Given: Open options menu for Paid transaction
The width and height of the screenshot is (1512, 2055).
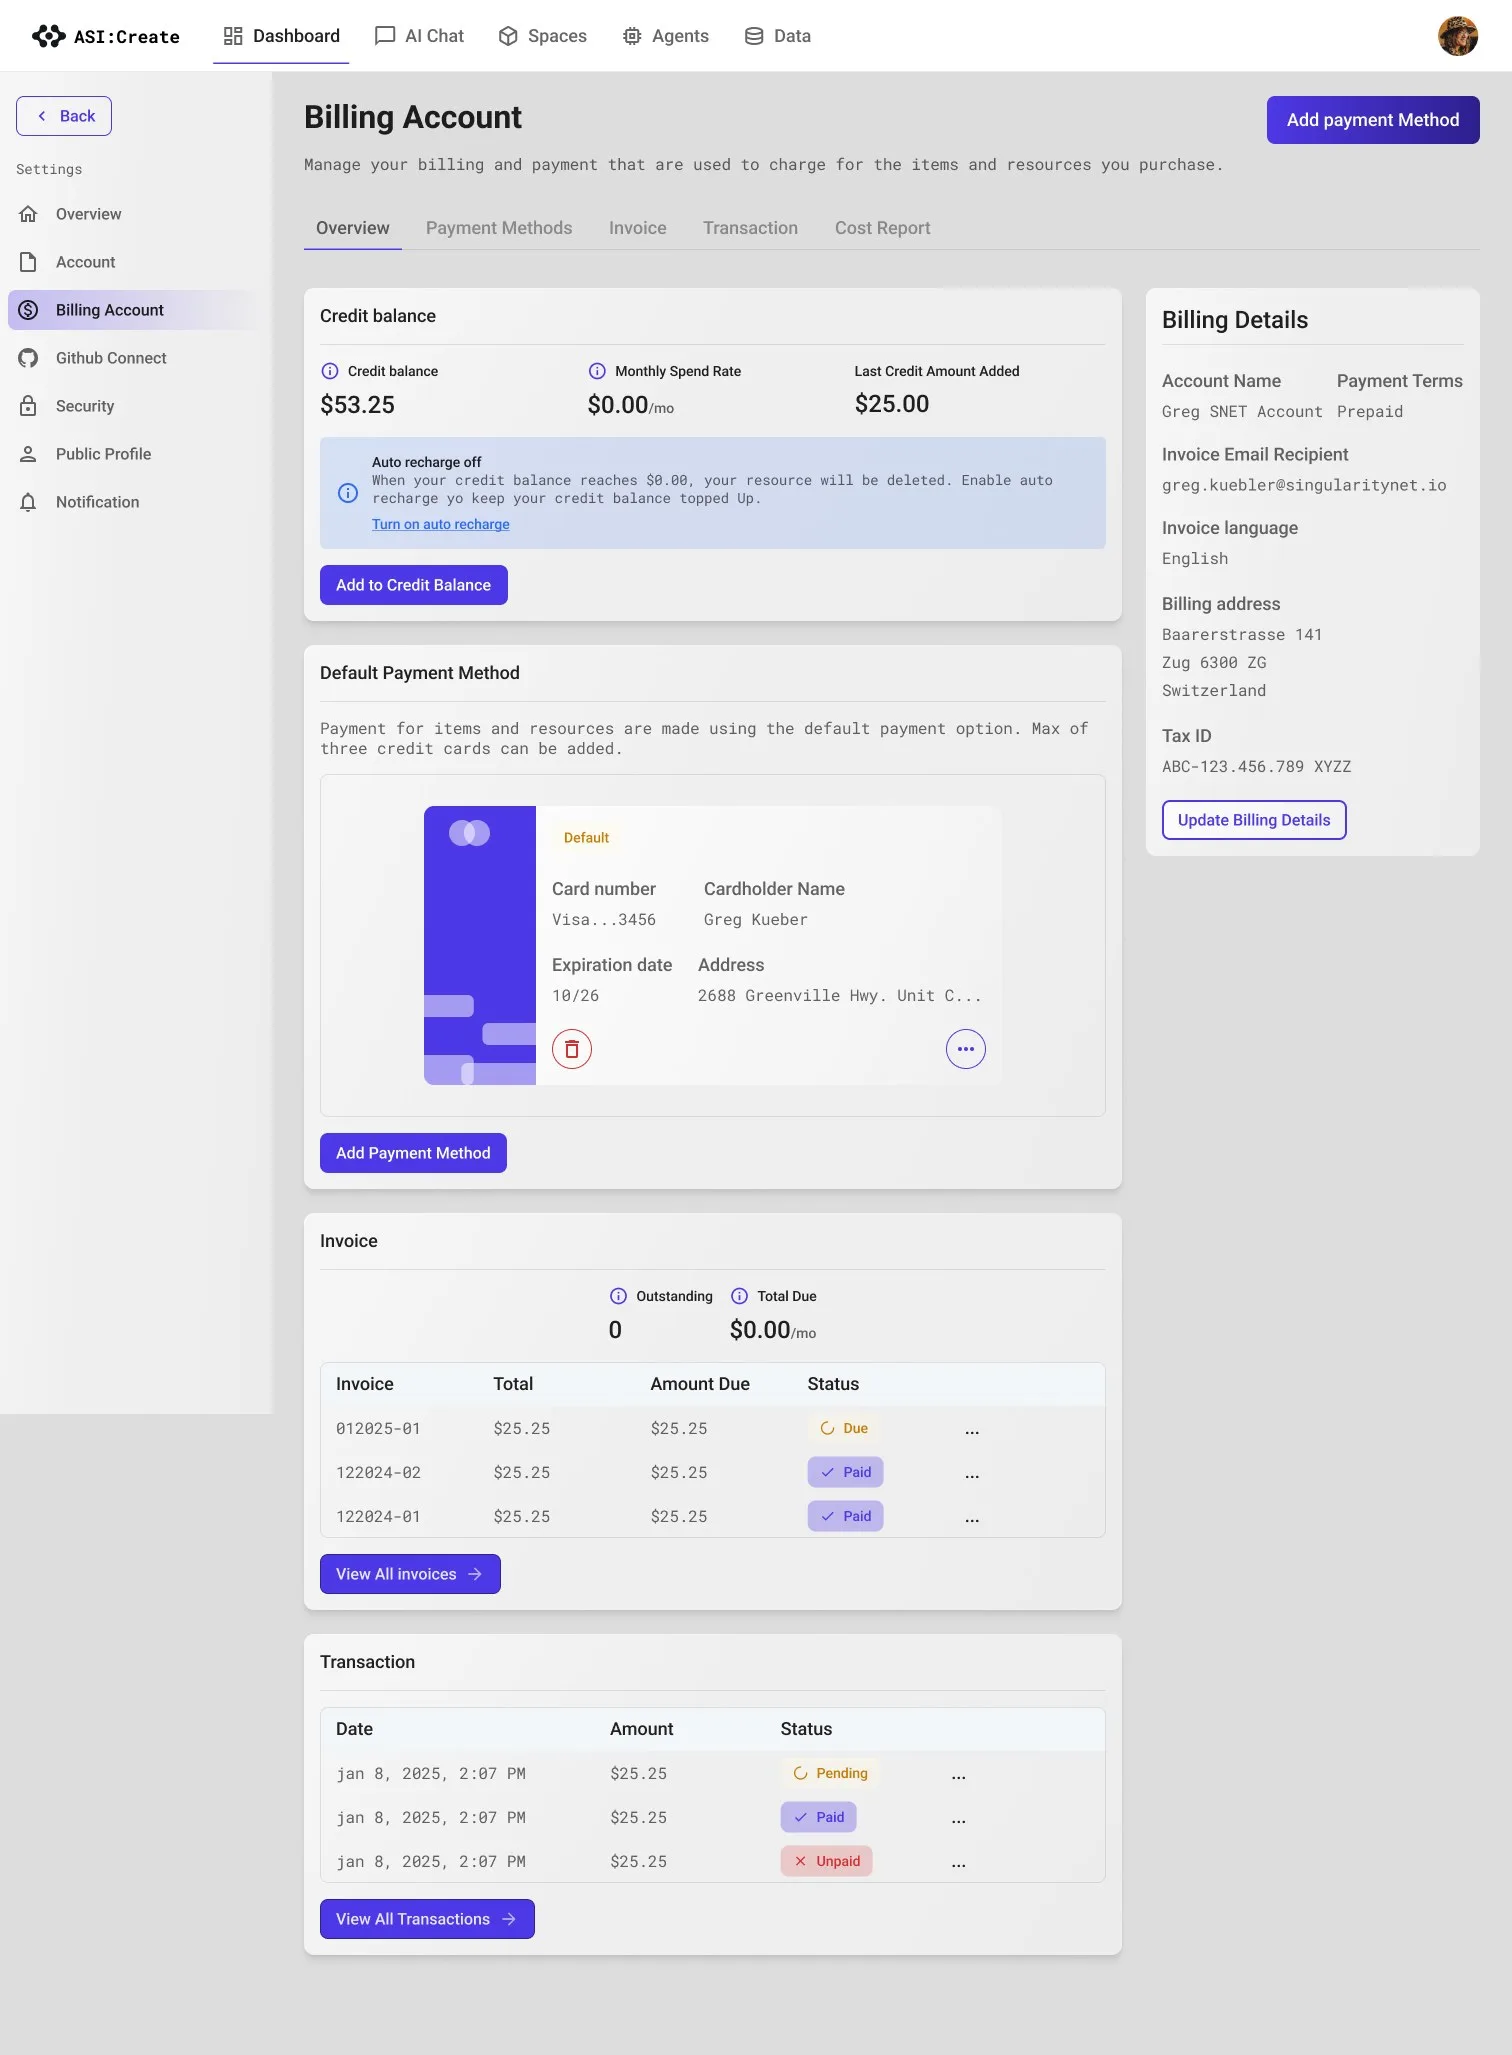Looking at the screenshot, I should click(x=959, y=1819).
